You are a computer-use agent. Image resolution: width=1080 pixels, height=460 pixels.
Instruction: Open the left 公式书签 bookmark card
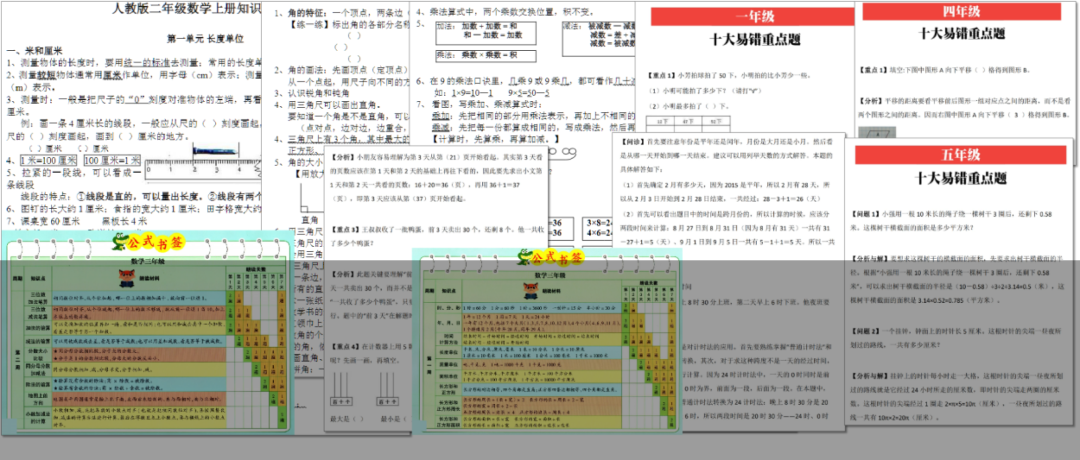pos(146,333)
